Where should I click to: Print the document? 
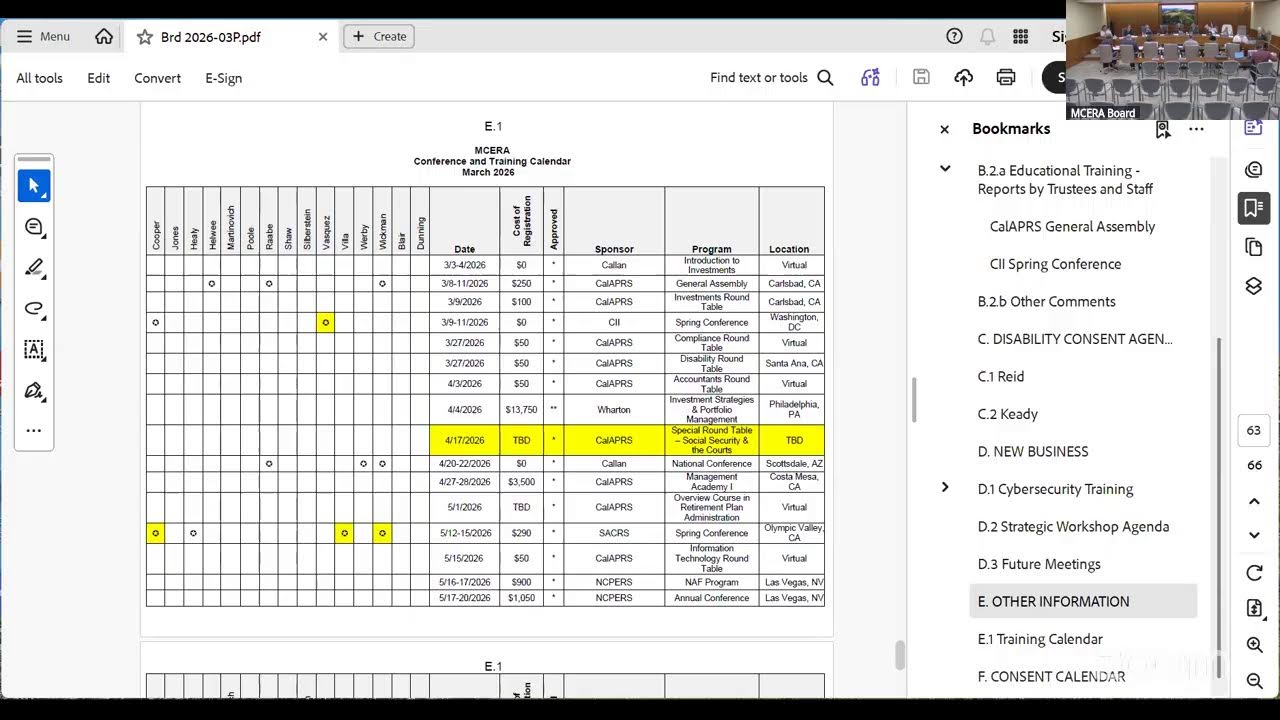(1006, 78)
